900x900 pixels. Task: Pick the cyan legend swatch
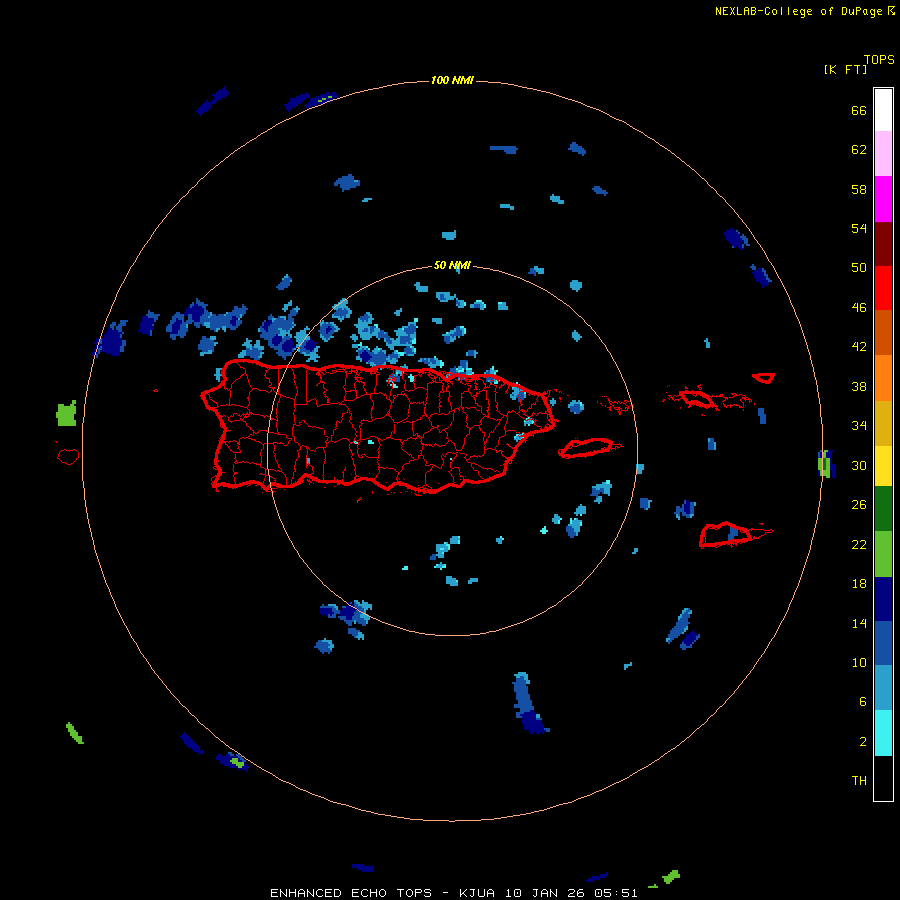tap(883, 733)
